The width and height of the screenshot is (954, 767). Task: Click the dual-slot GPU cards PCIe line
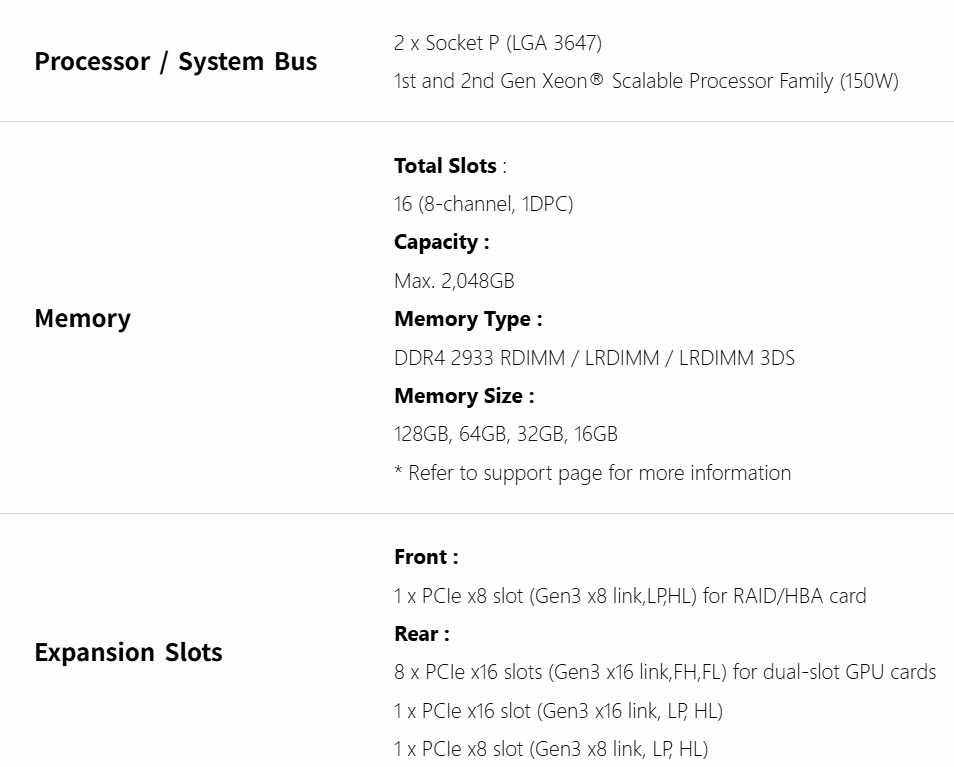(x=664, y=672)
